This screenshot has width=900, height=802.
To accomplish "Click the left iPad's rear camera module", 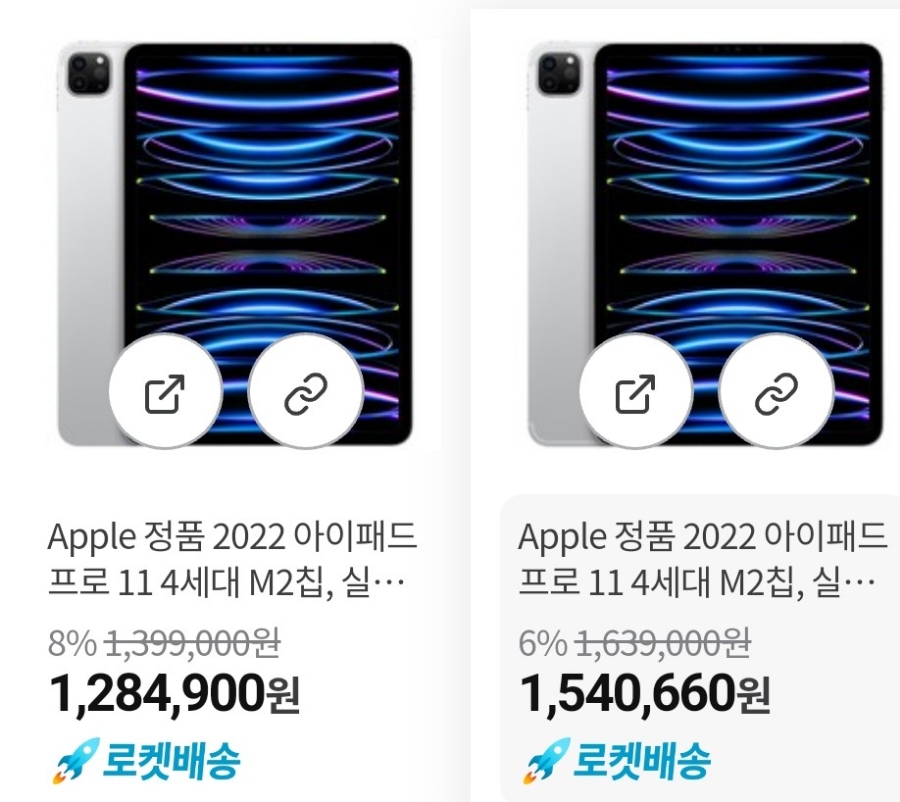I will pyautogui.click(x=88, y=73).
